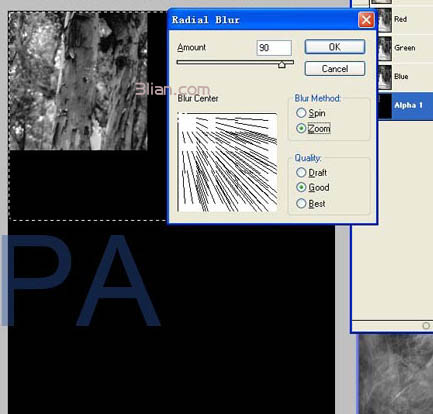
Task: Confirm Radial Blur with OK
Action: pos(335,47)
